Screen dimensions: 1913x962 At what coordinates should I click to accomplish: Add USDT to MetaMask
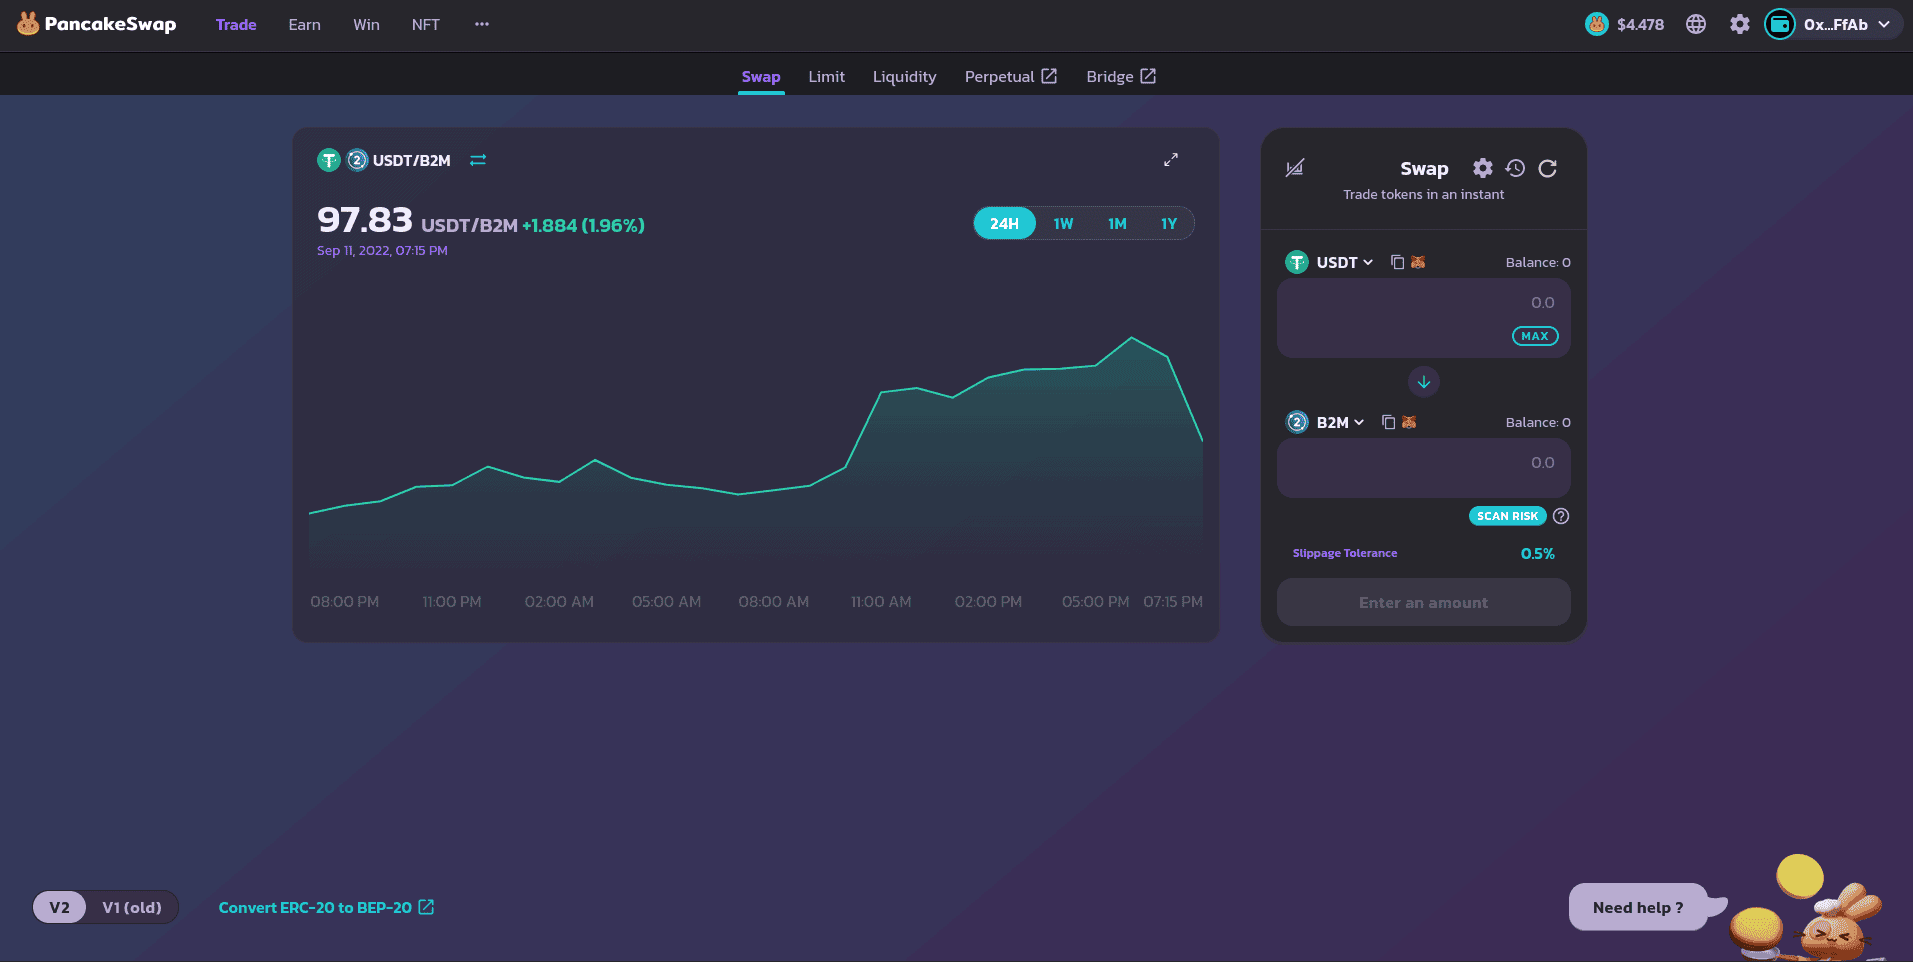pos(1418,262)
